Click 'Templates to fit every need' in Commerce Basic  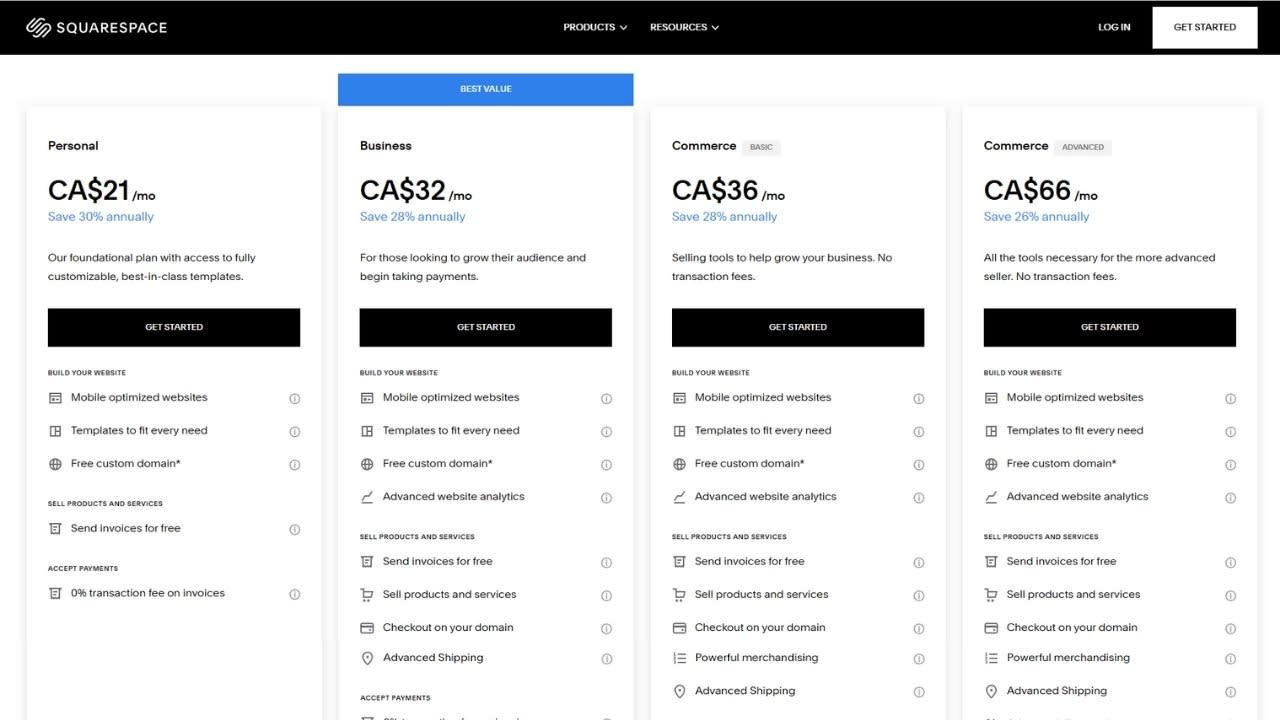(x=763, y=431)
